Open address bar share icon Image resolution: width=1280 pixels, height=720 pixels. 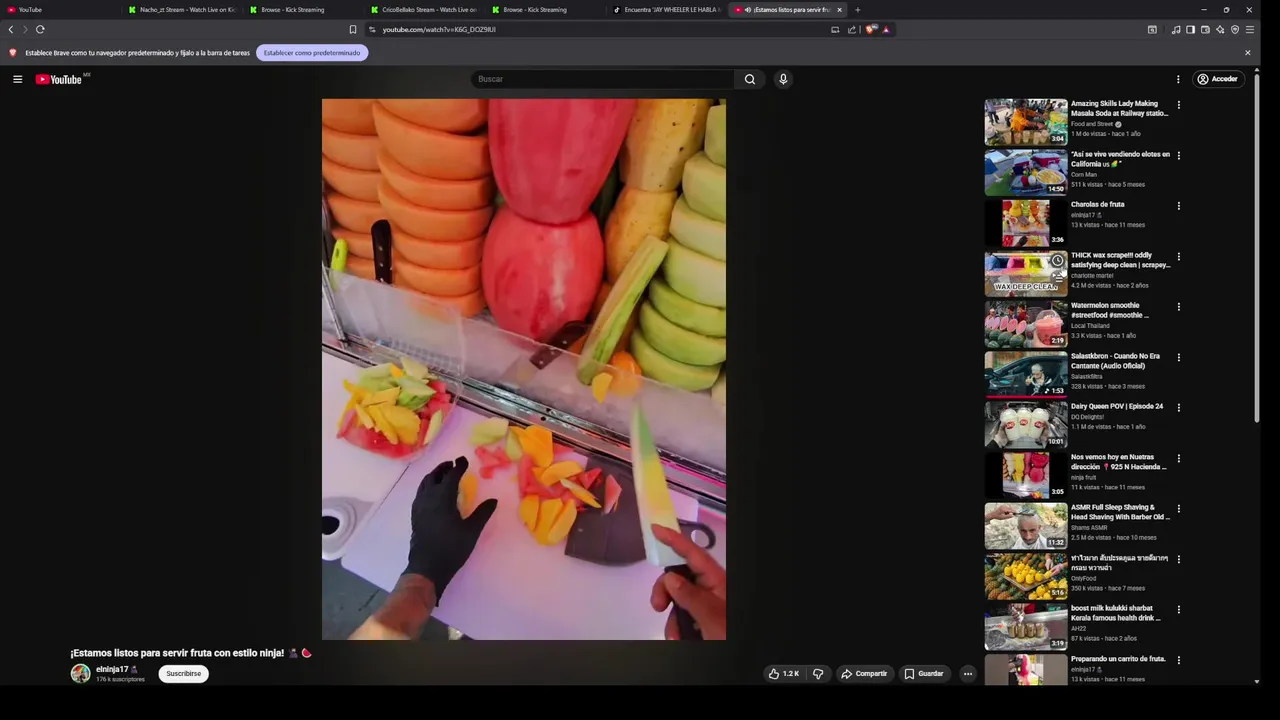pyautogui.click(x=851, y=30)
